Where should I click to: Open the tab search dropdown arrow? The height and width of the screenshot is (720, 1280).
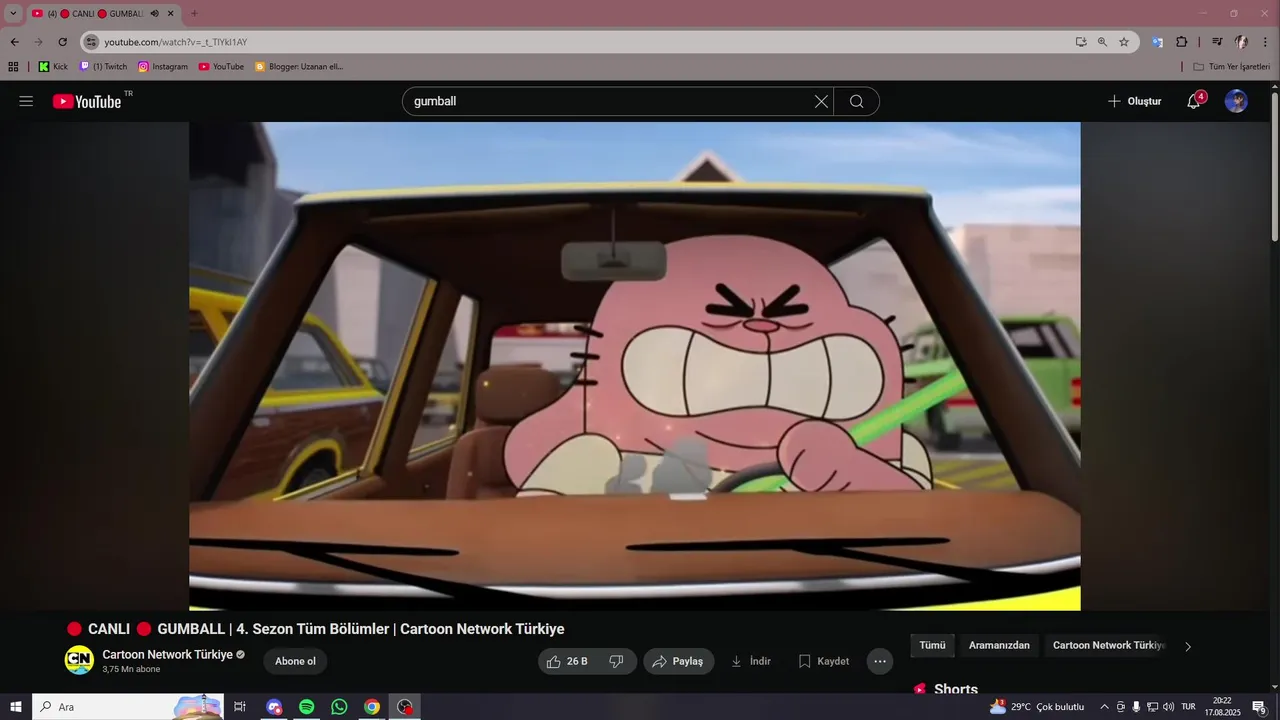(13, 14)
